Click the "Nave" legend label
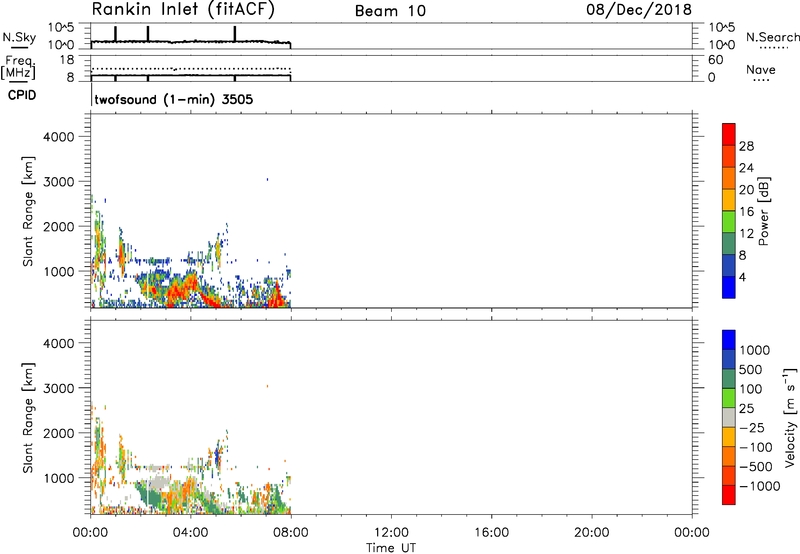 pyautogui.click(x=761, y=70)
